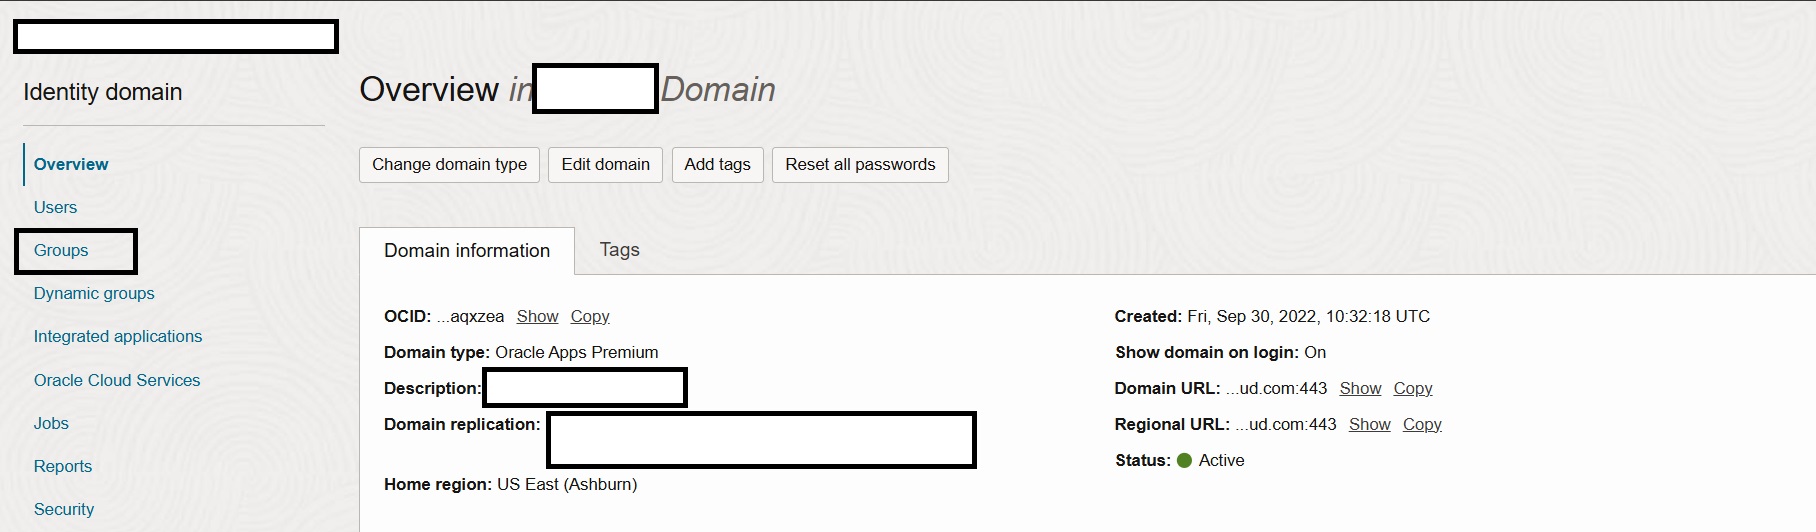
Task: Copy the OCID
Action: (590, 316)
